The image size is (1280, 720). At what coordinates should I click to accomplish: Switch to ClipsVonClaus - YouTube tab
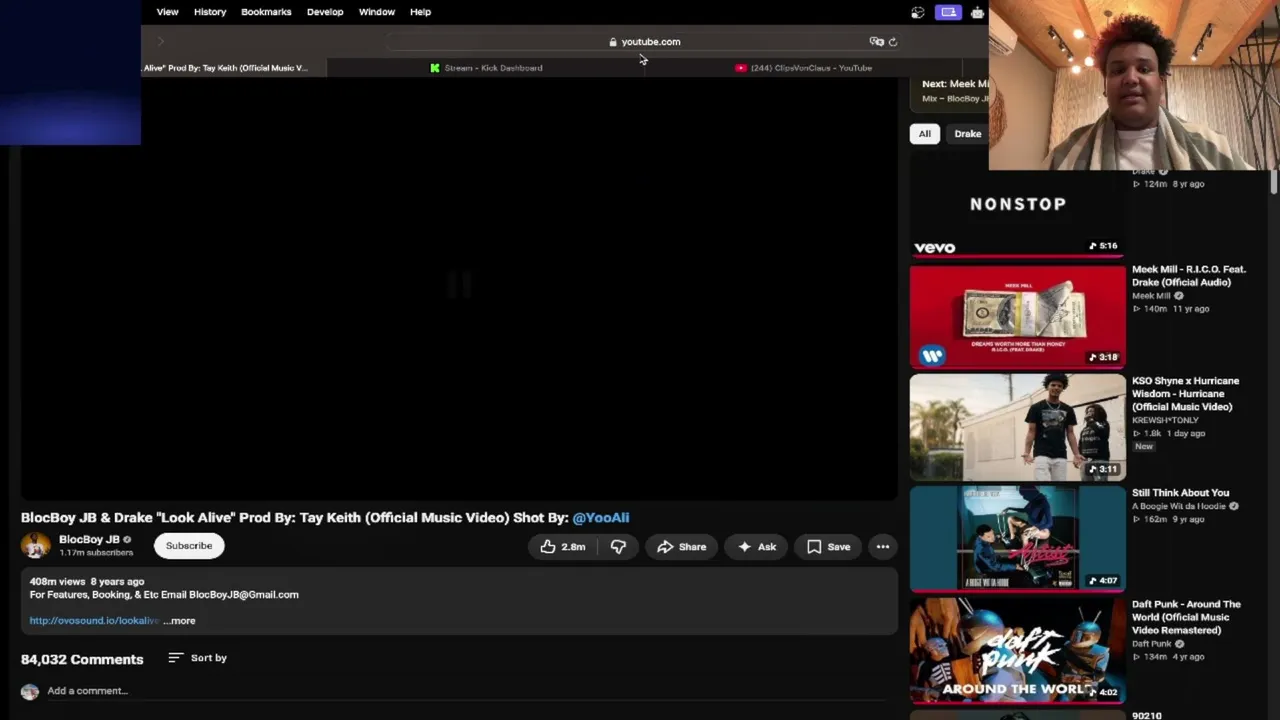pyautogui.click(x=804, y=68)
